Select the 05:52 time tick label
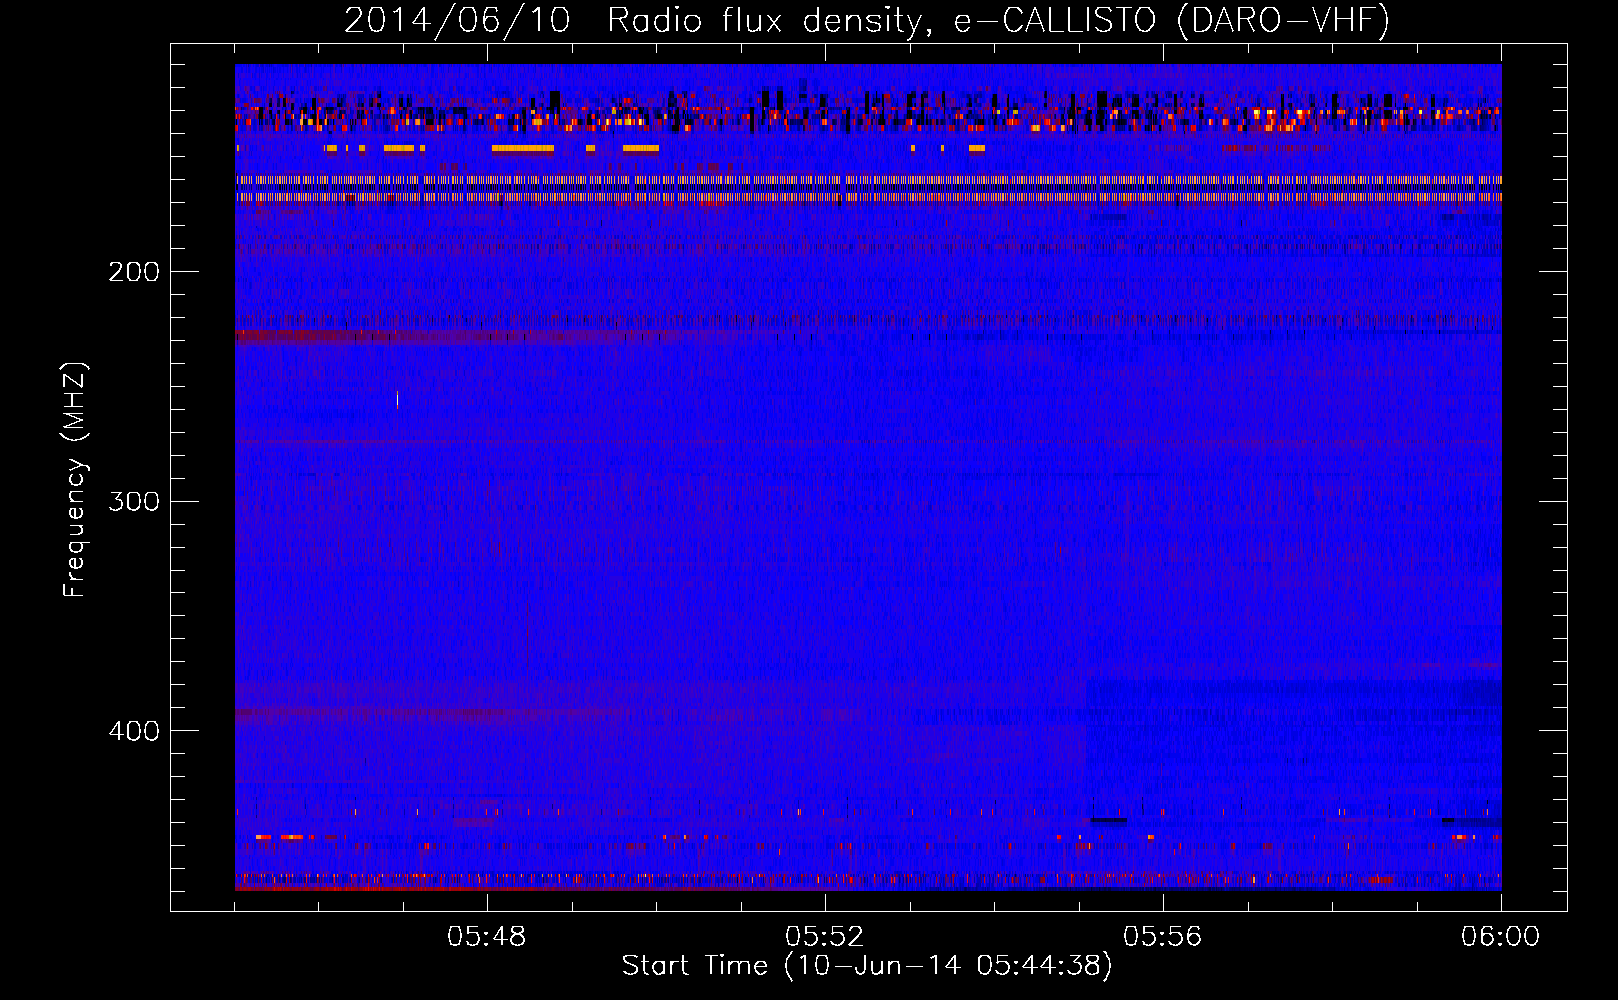 pos(825,936)
